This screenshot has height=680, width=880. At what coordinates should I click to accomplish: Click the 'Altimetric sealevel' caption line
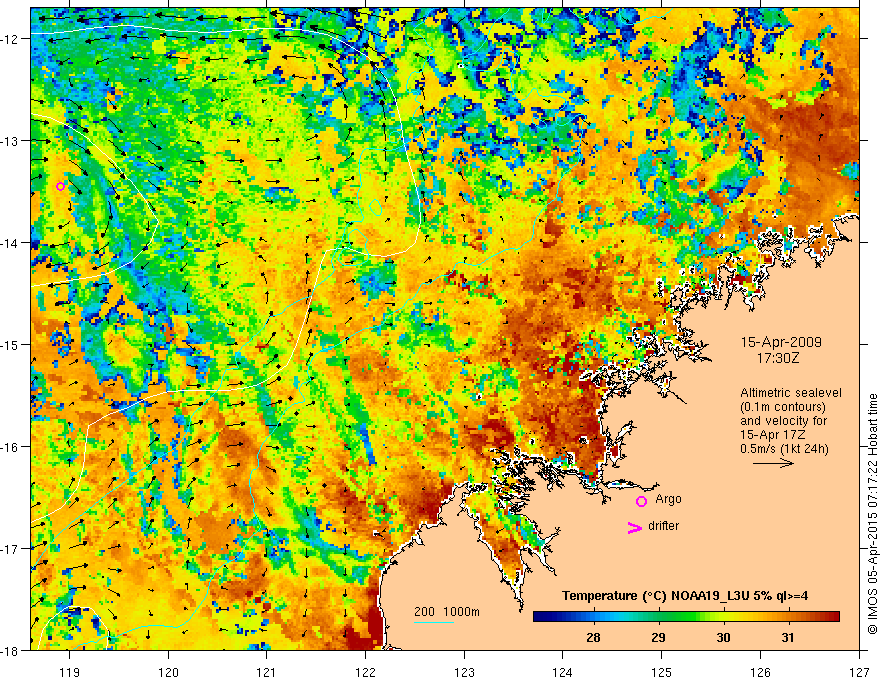791,393
